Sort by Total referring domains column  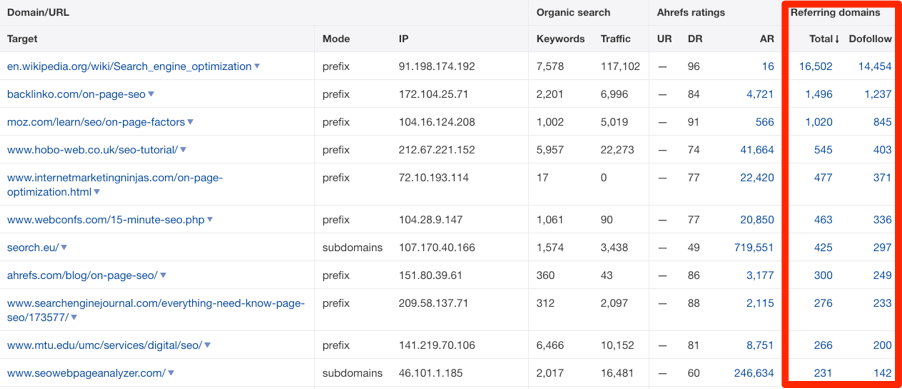pyautogui.click(x=824, y=39)
